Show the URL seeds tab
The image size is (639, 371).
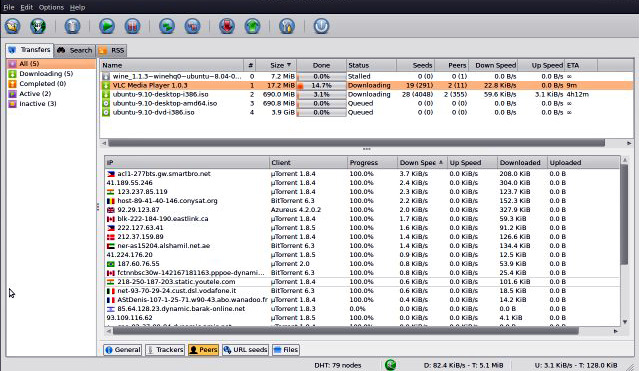pos(245,349)
